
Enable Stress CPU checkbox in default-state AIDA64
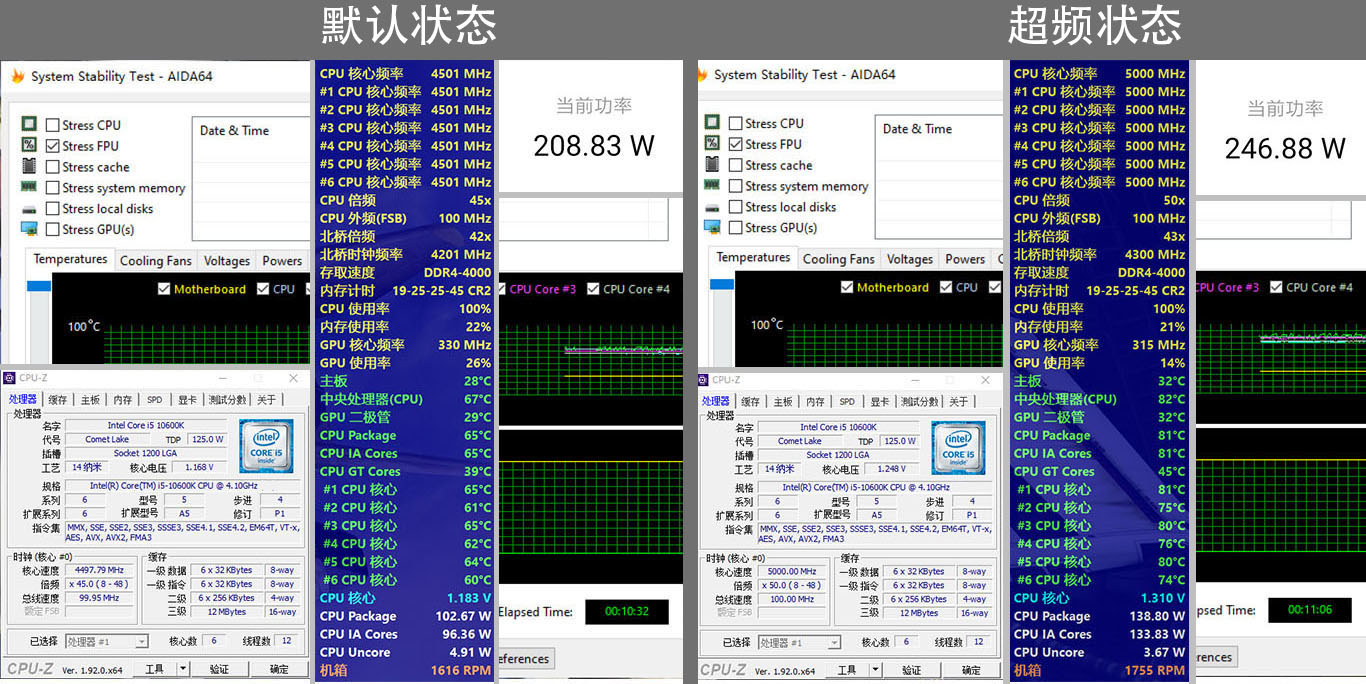53,125
